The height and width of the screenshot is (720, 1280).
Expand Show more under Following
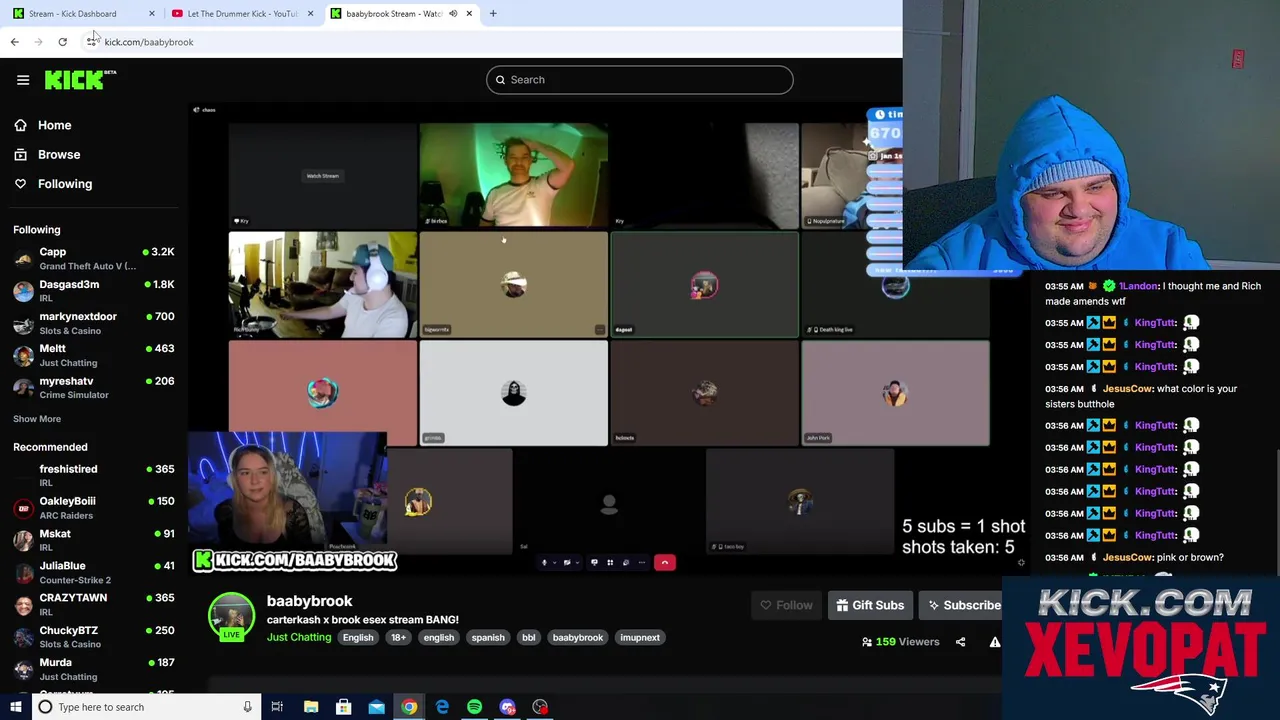[37, 419]
